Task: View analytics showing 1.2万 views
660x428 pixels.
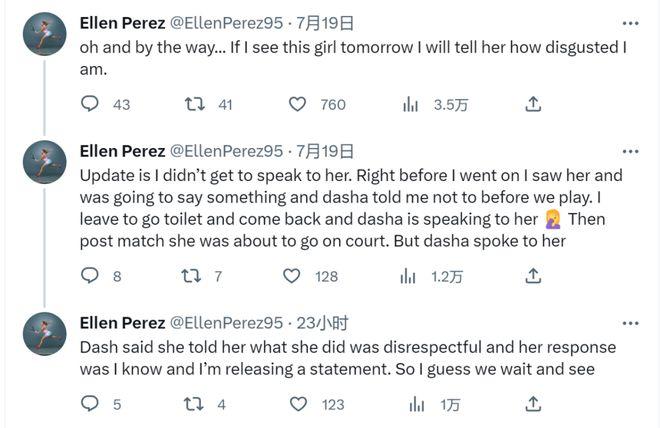Action: (407, 276)
